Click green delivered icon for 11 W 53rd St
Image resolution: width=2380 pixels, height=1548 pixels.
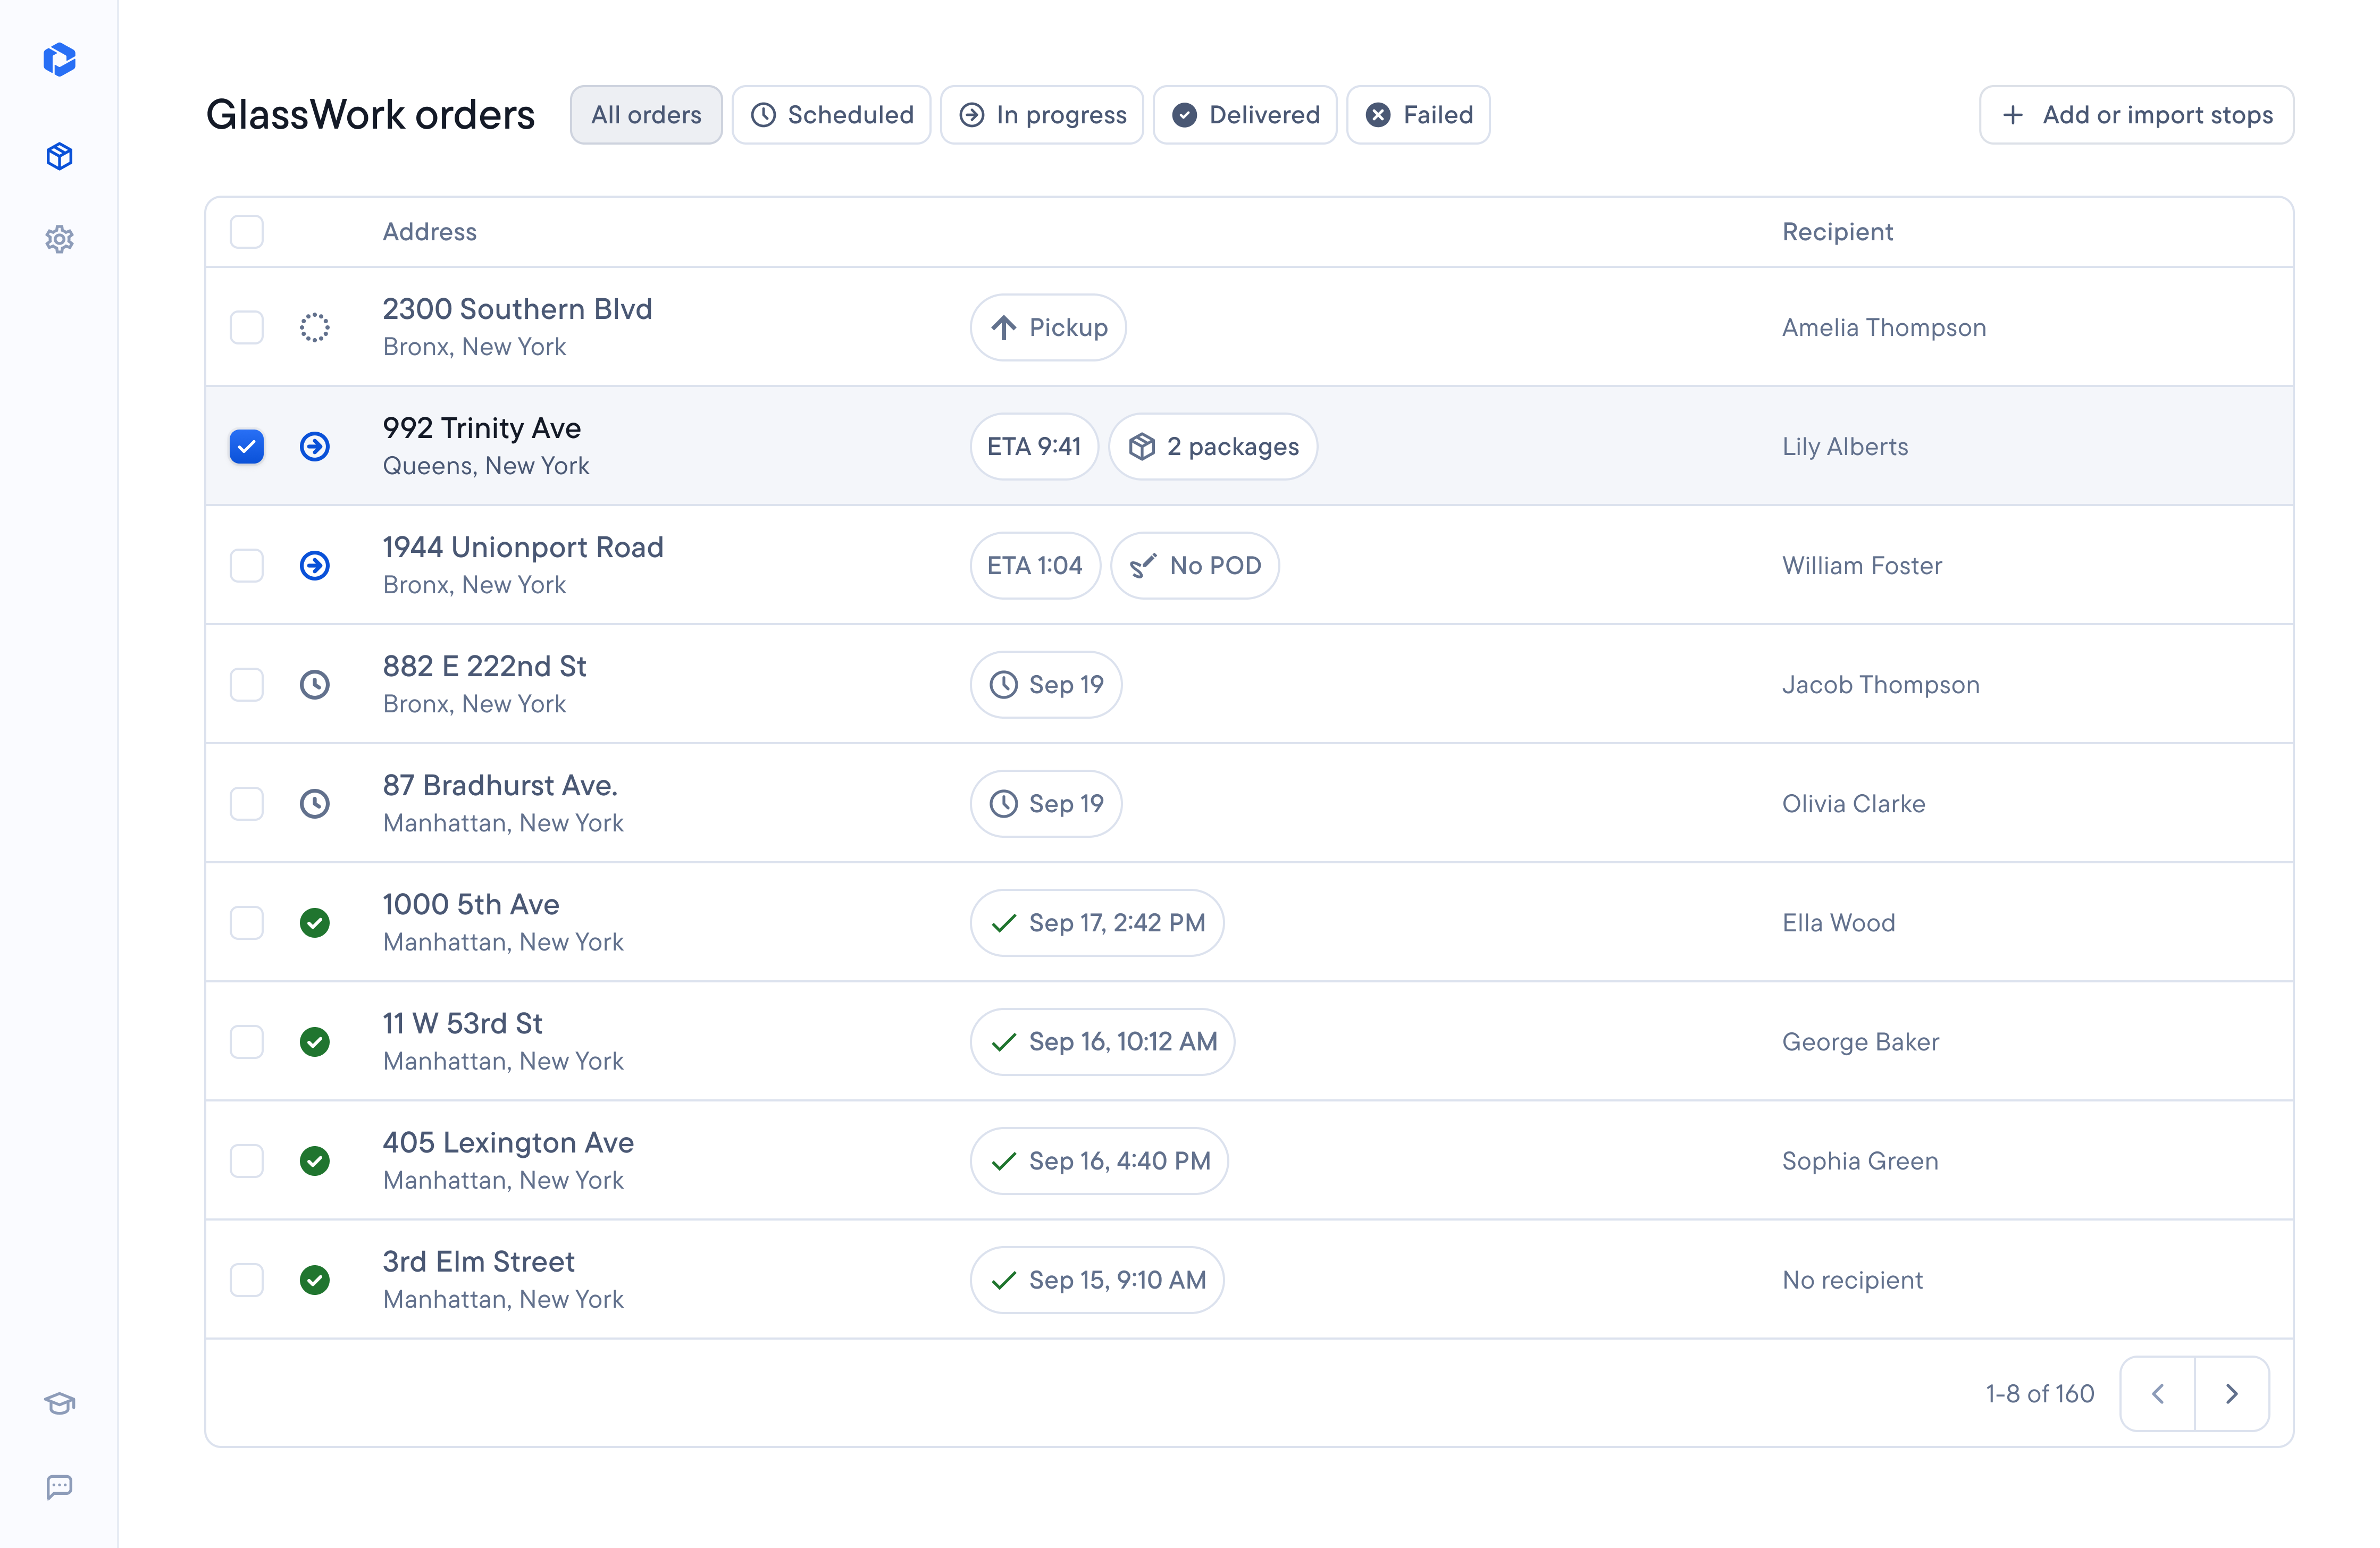315,1041
